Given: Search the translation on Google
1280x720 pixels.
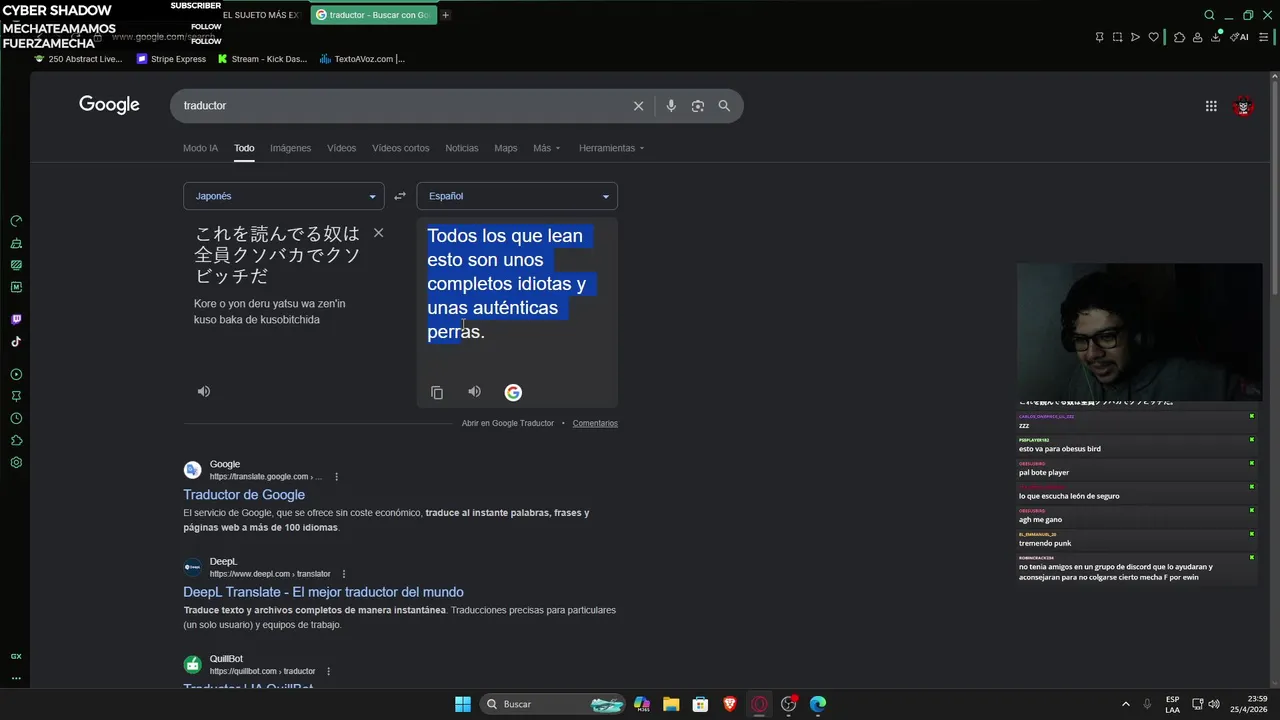Looking at the screenshot, I should (x=513, y=392).
